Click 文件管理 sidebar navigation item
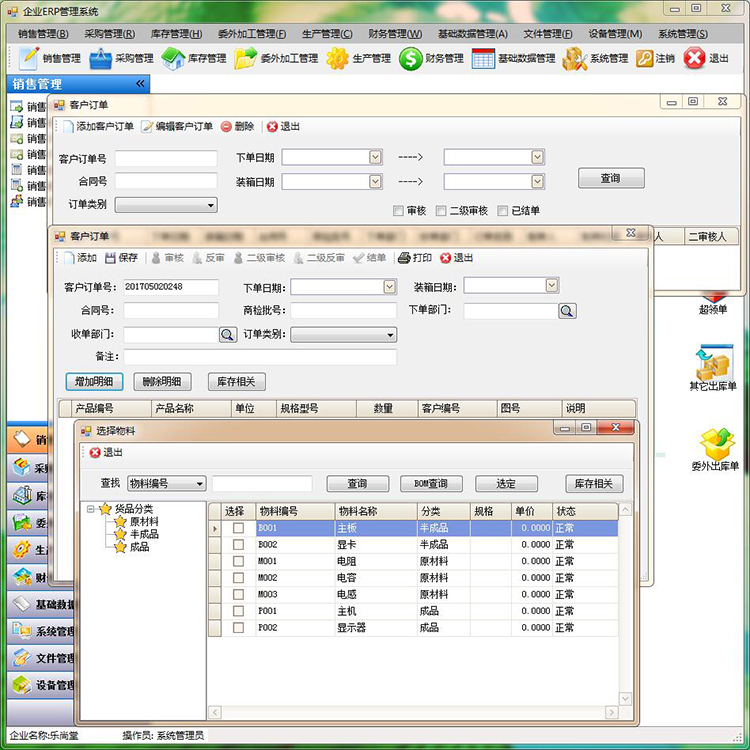The width and height of the screenshot is (750, 750). (x=41, y=658)
